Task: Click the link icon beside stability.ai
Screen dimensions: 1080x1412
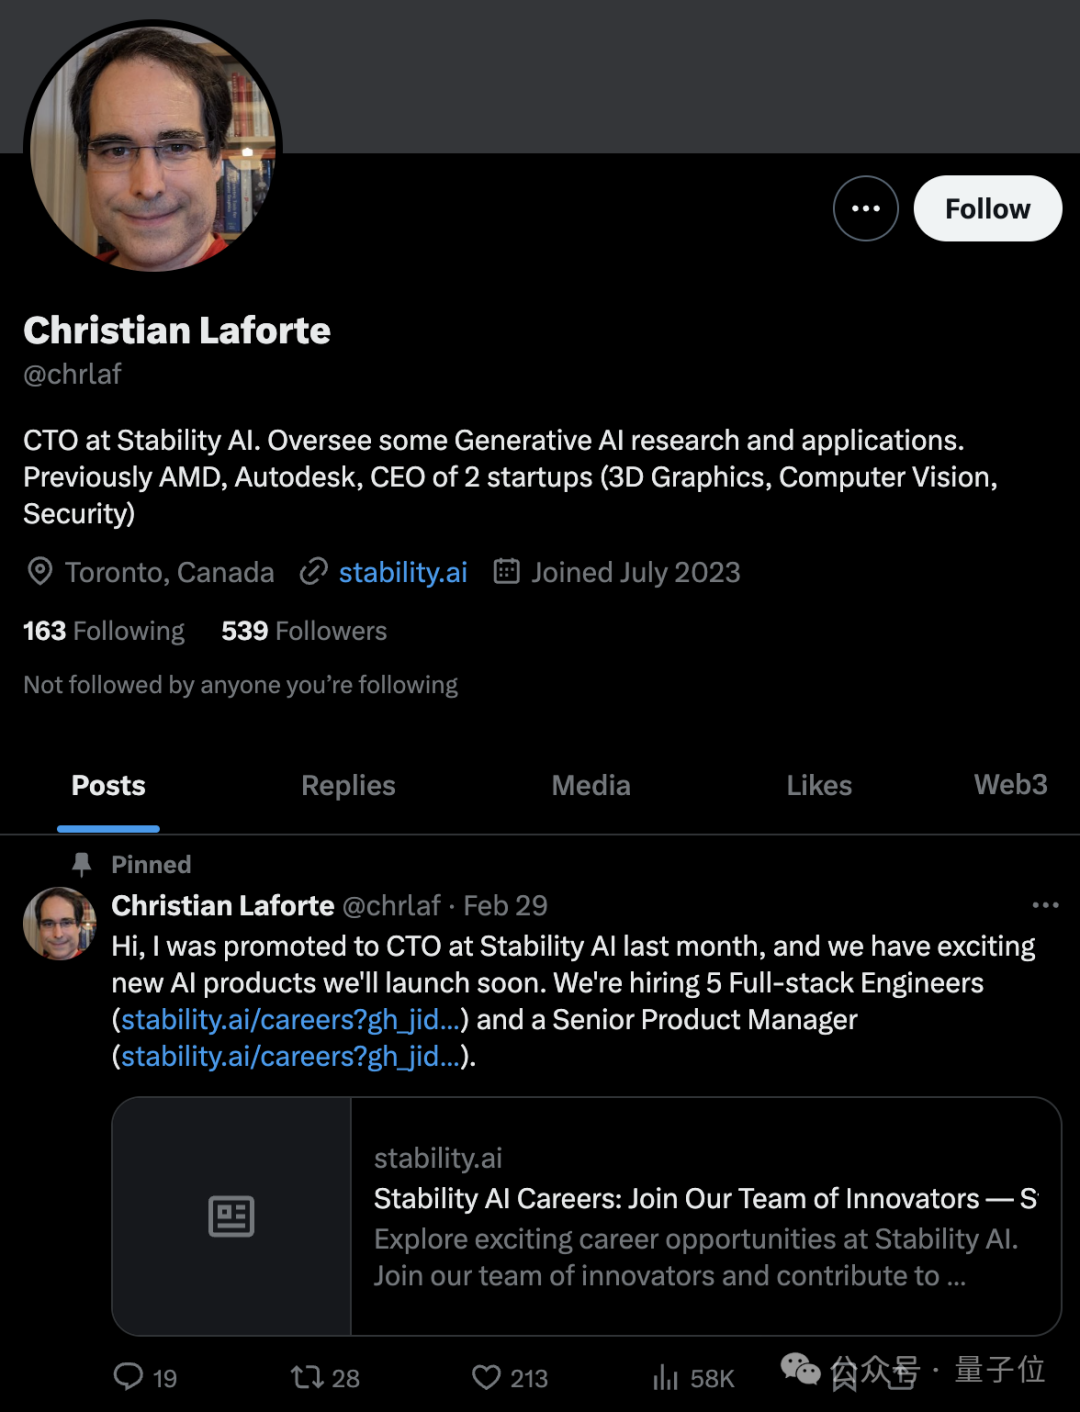Action: coord(314,571)
